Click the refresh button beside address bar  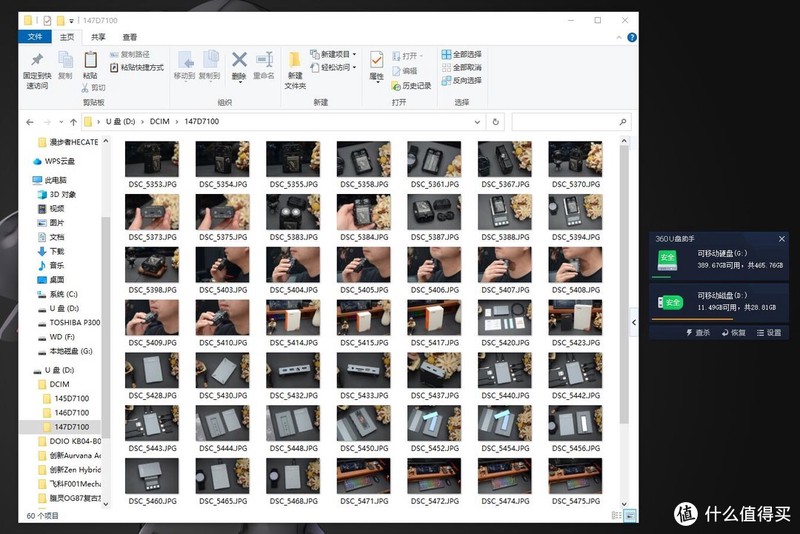(495, 122)
